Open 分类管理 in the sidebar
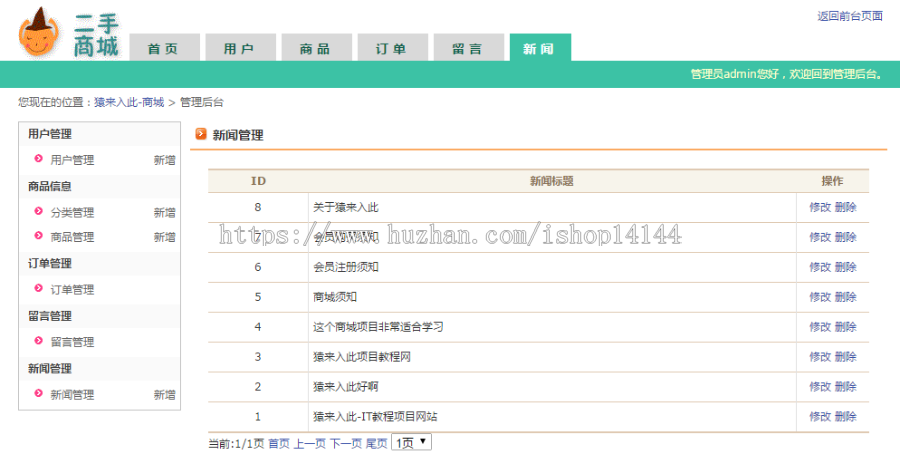Screen dimensions: 900x464 72,212
